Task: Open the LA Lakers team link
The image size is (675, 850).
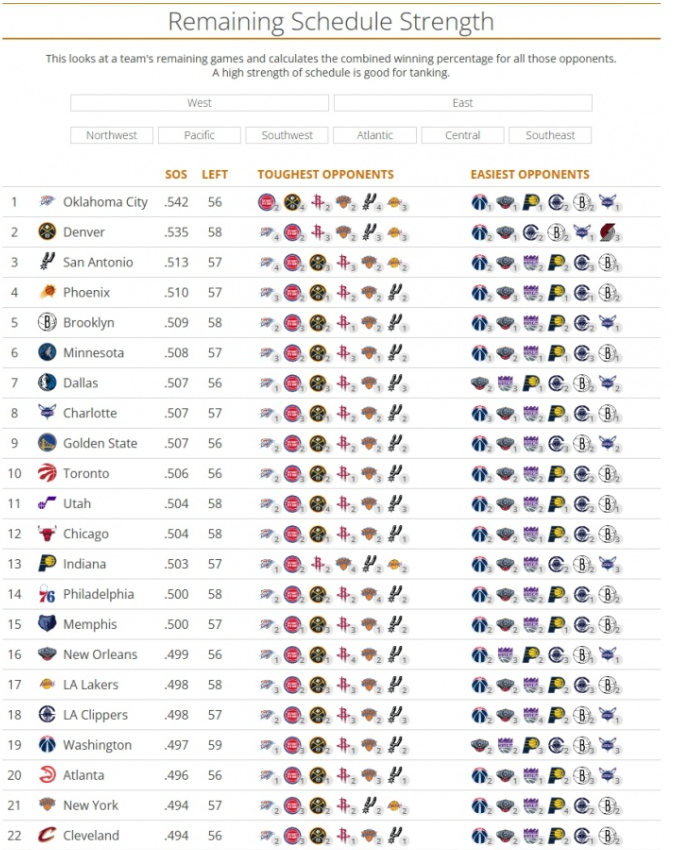Action: coord(90,685)
